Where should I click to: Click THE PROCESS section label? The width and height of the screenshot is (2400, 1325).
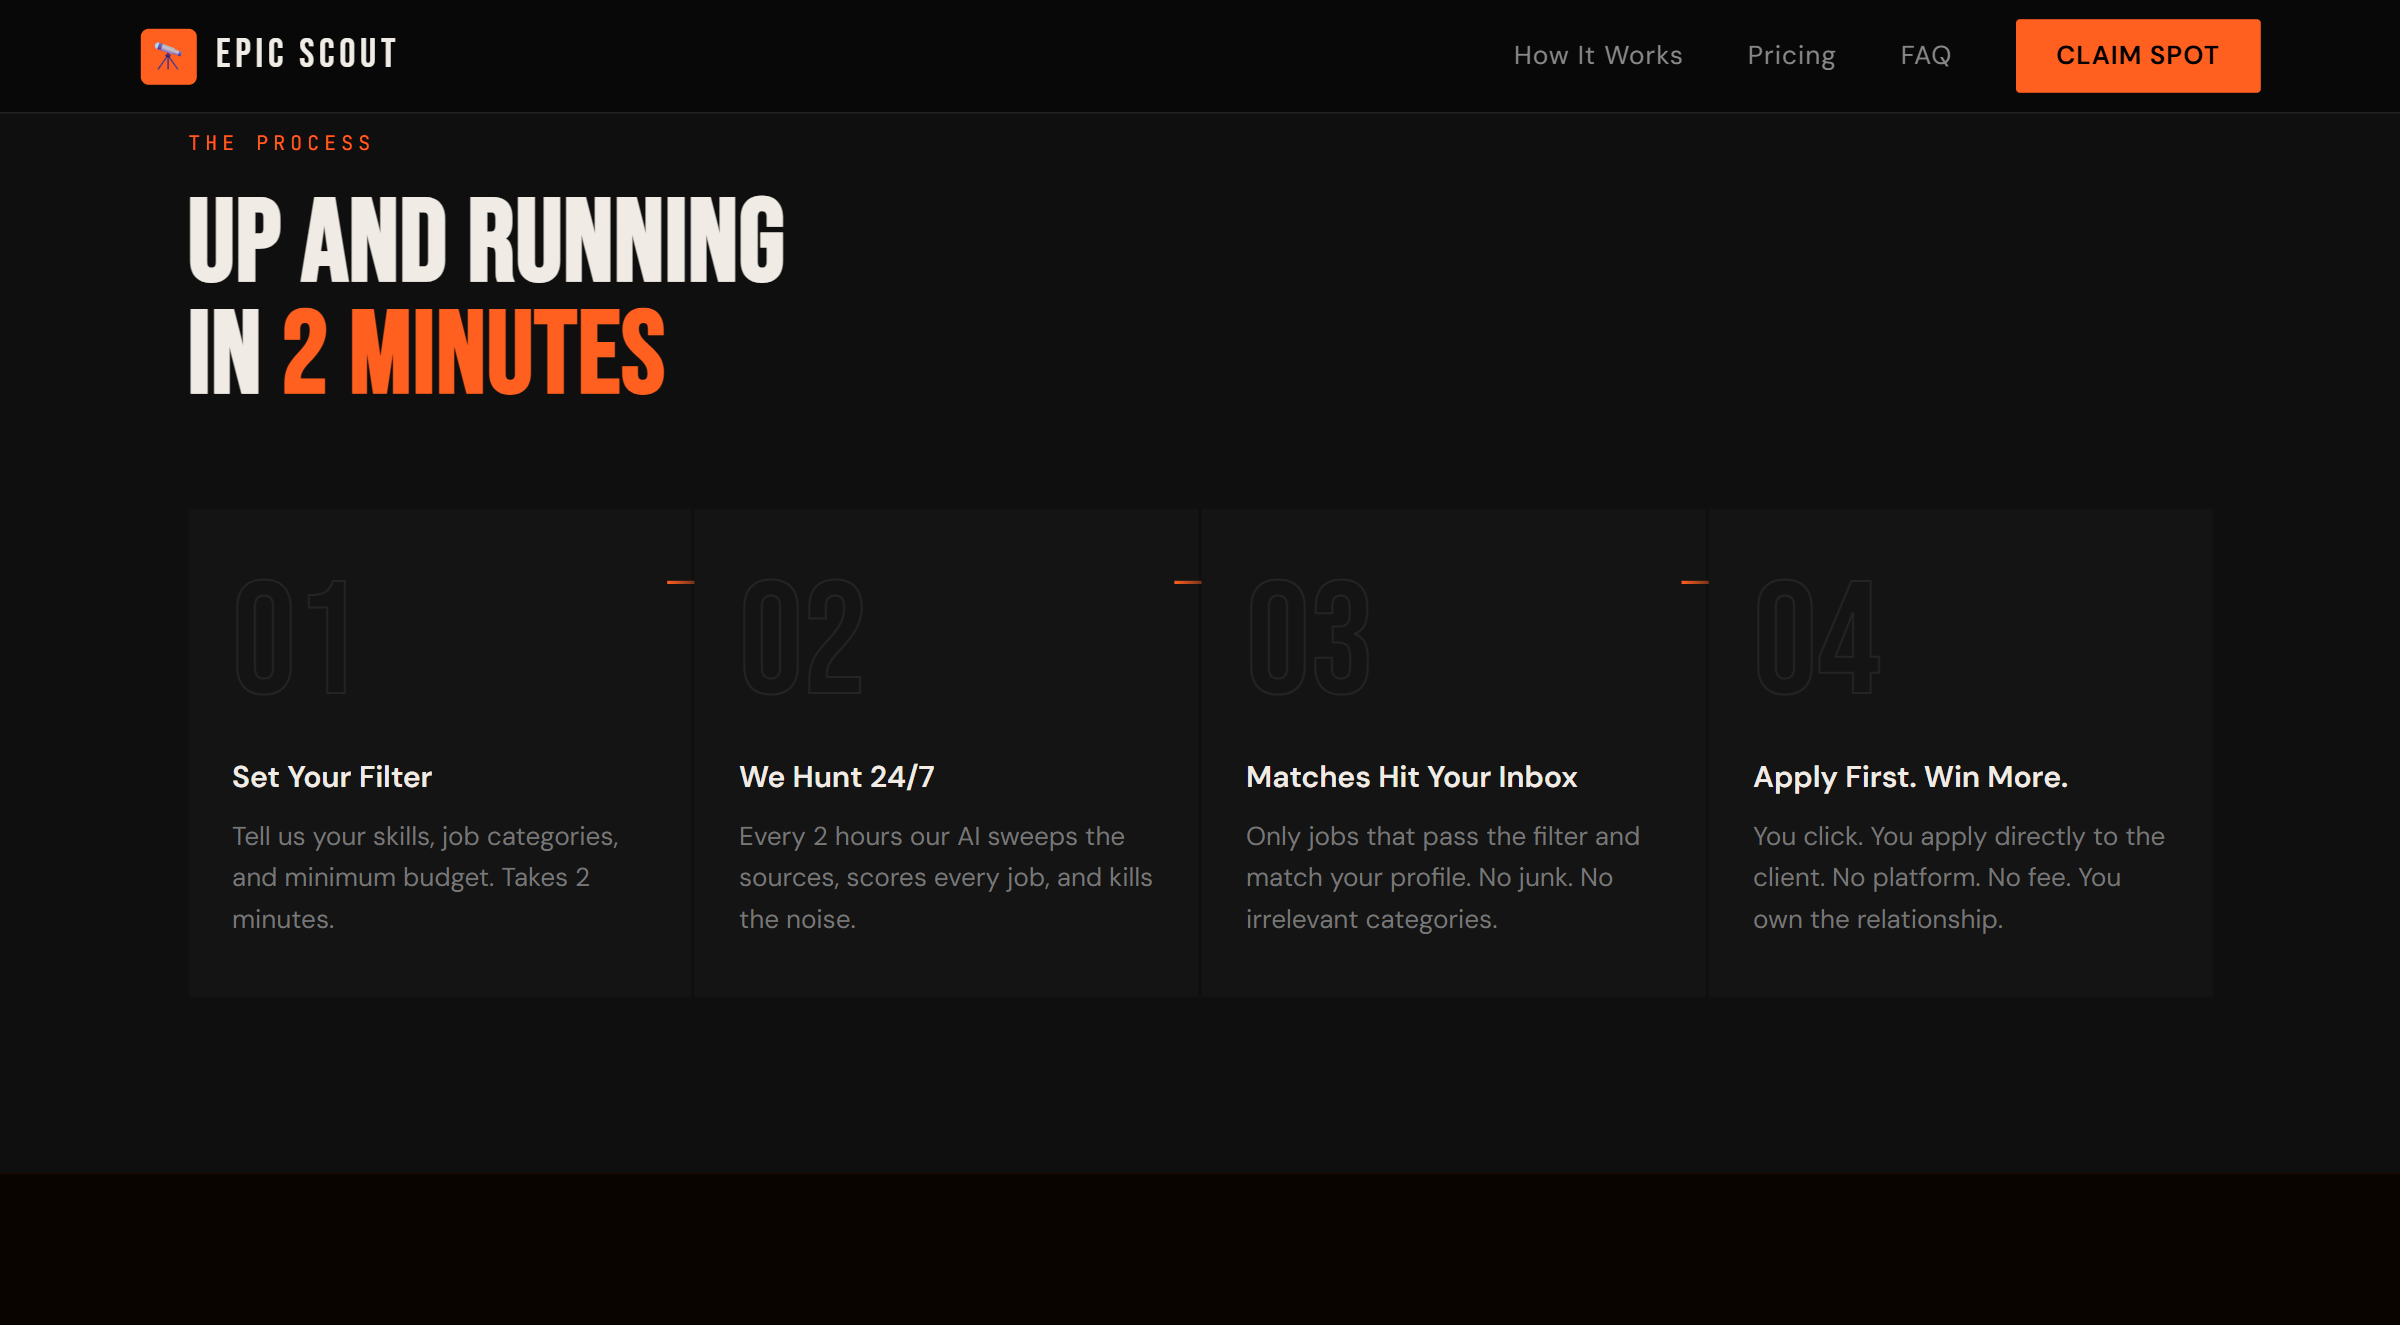point(280,143)
